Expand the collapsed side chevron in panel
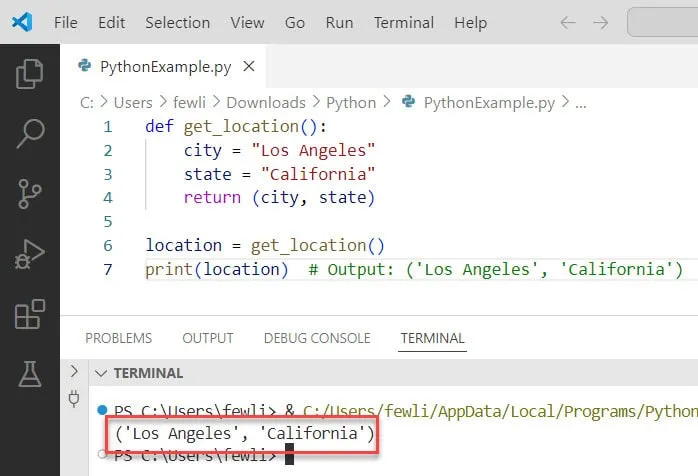698x476 pixels. coord(73,372)
